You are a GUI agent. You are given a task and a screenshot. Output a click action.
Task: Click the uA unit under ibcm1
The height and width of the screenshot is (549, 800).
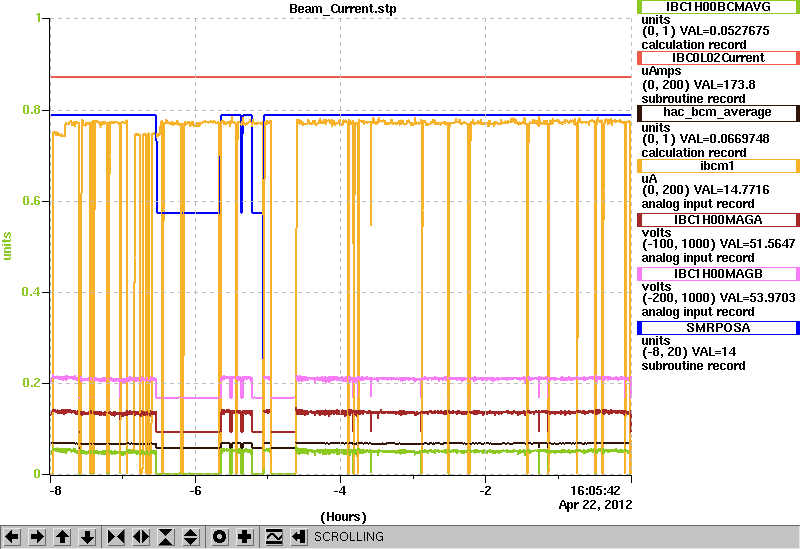[x=649, y=179]
